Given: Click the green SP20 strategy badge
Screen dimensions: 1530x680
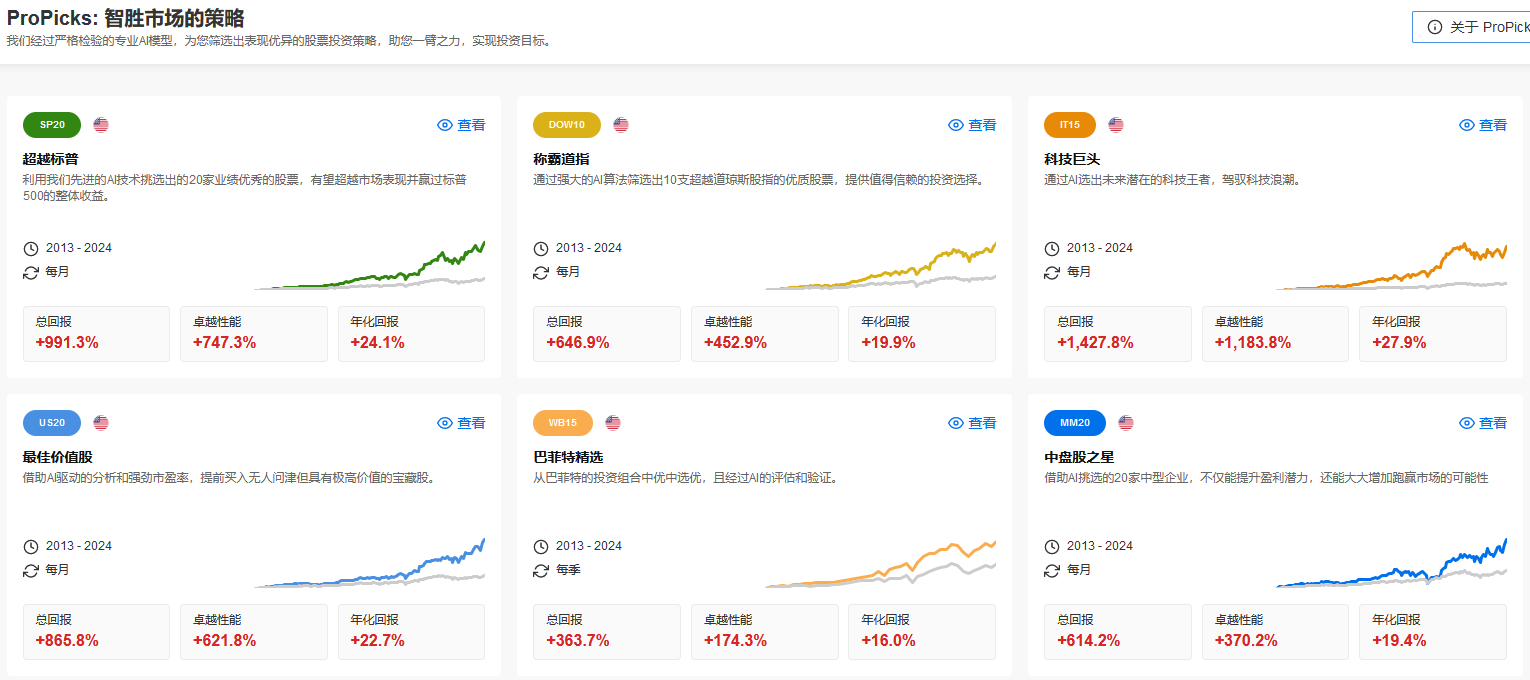Looking at the screenshot, I should point(52,125).
